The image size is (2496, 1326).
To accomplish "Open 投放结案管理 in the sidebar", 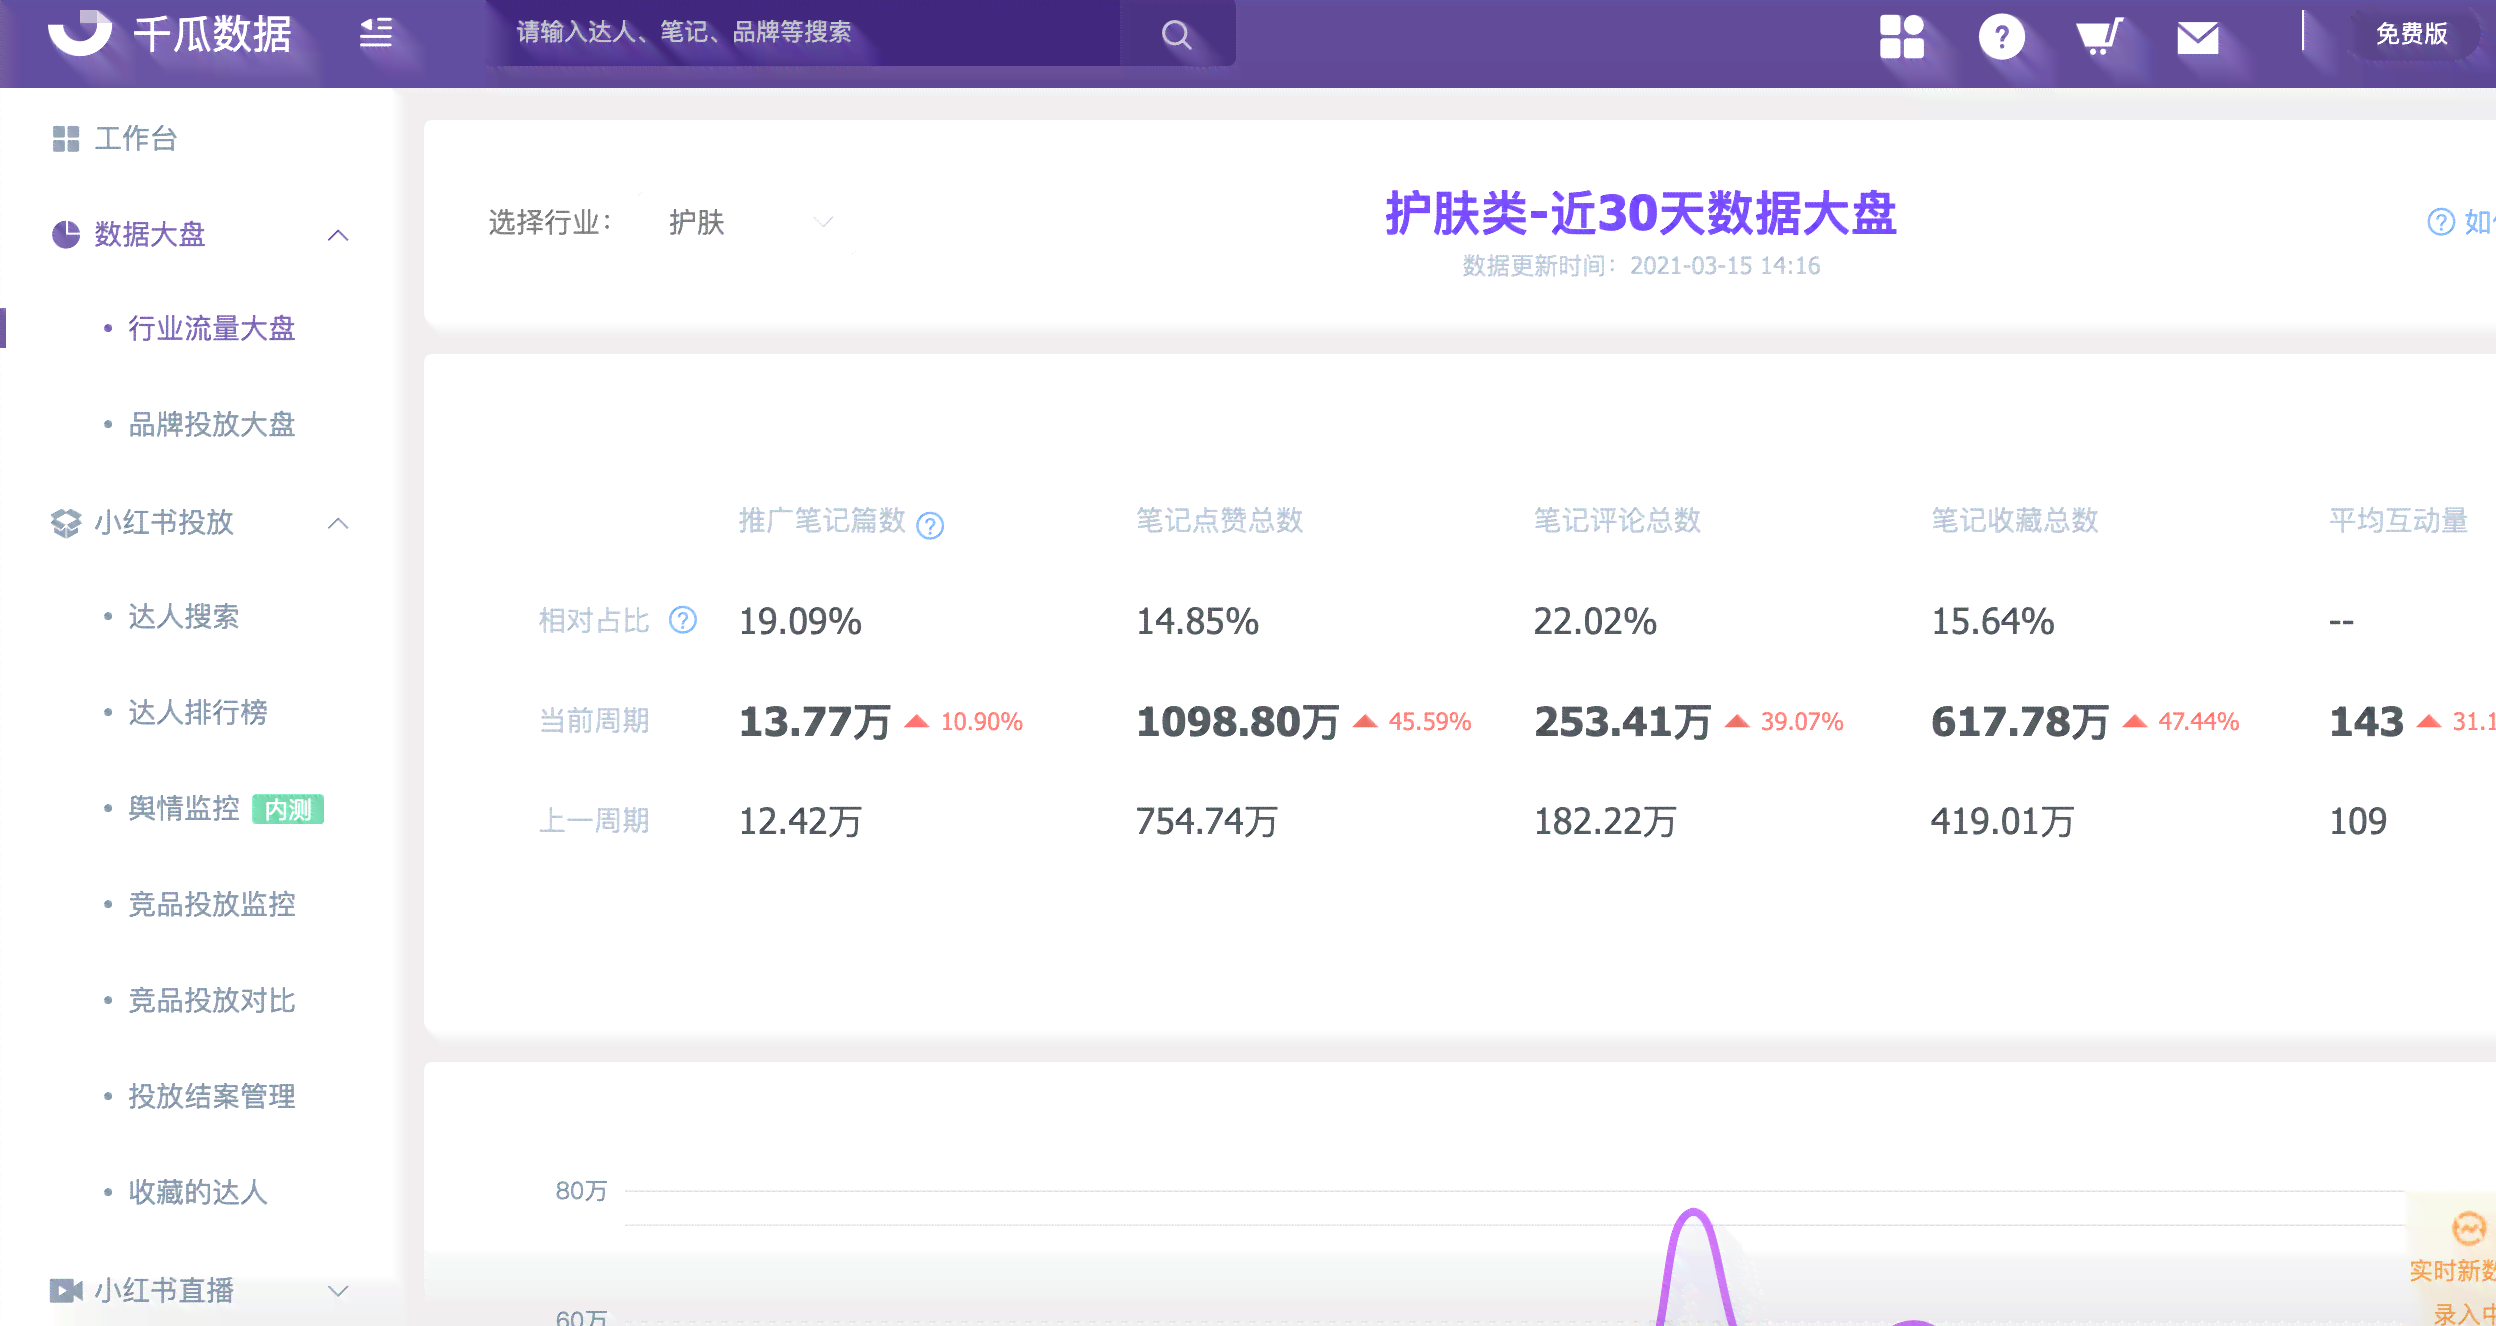I will (x=211, y=1096).
